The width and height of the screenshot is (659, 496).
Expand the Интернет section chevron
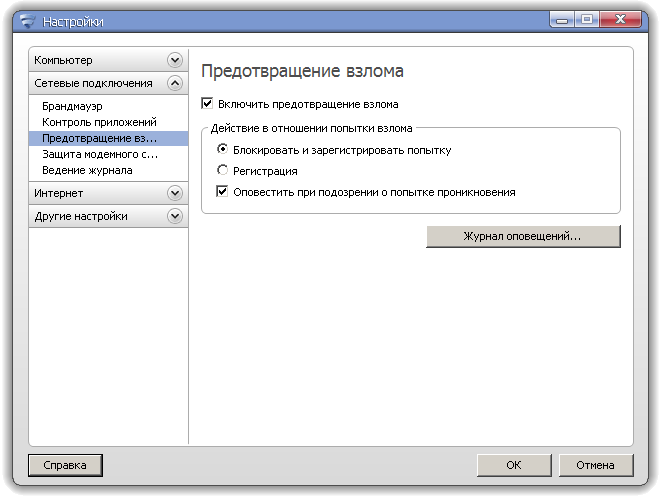175,193
